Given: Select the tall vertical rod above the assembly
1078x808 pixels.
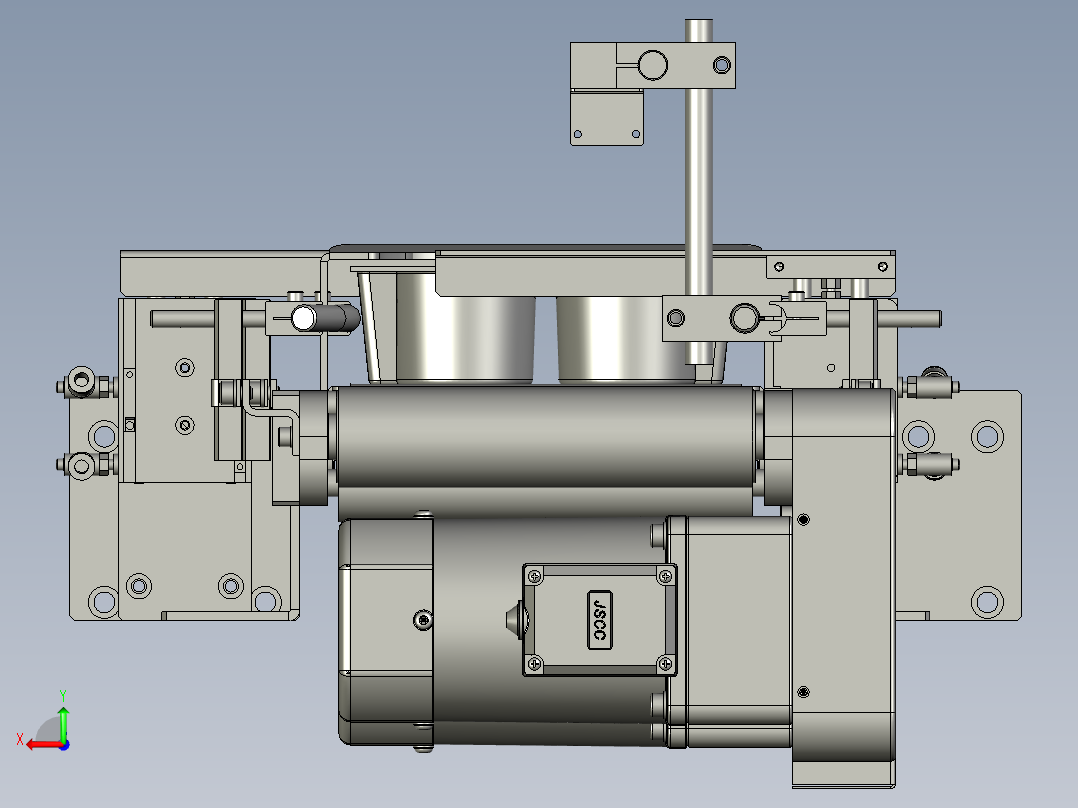Looking at the screenshot, I should tap(698, 191).
